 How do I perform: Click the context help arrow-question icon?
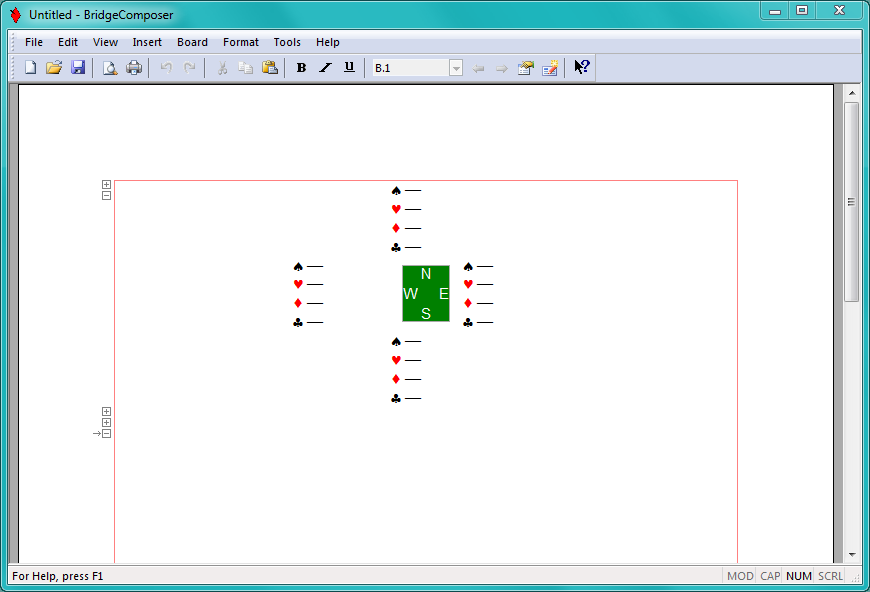(581, 68)
